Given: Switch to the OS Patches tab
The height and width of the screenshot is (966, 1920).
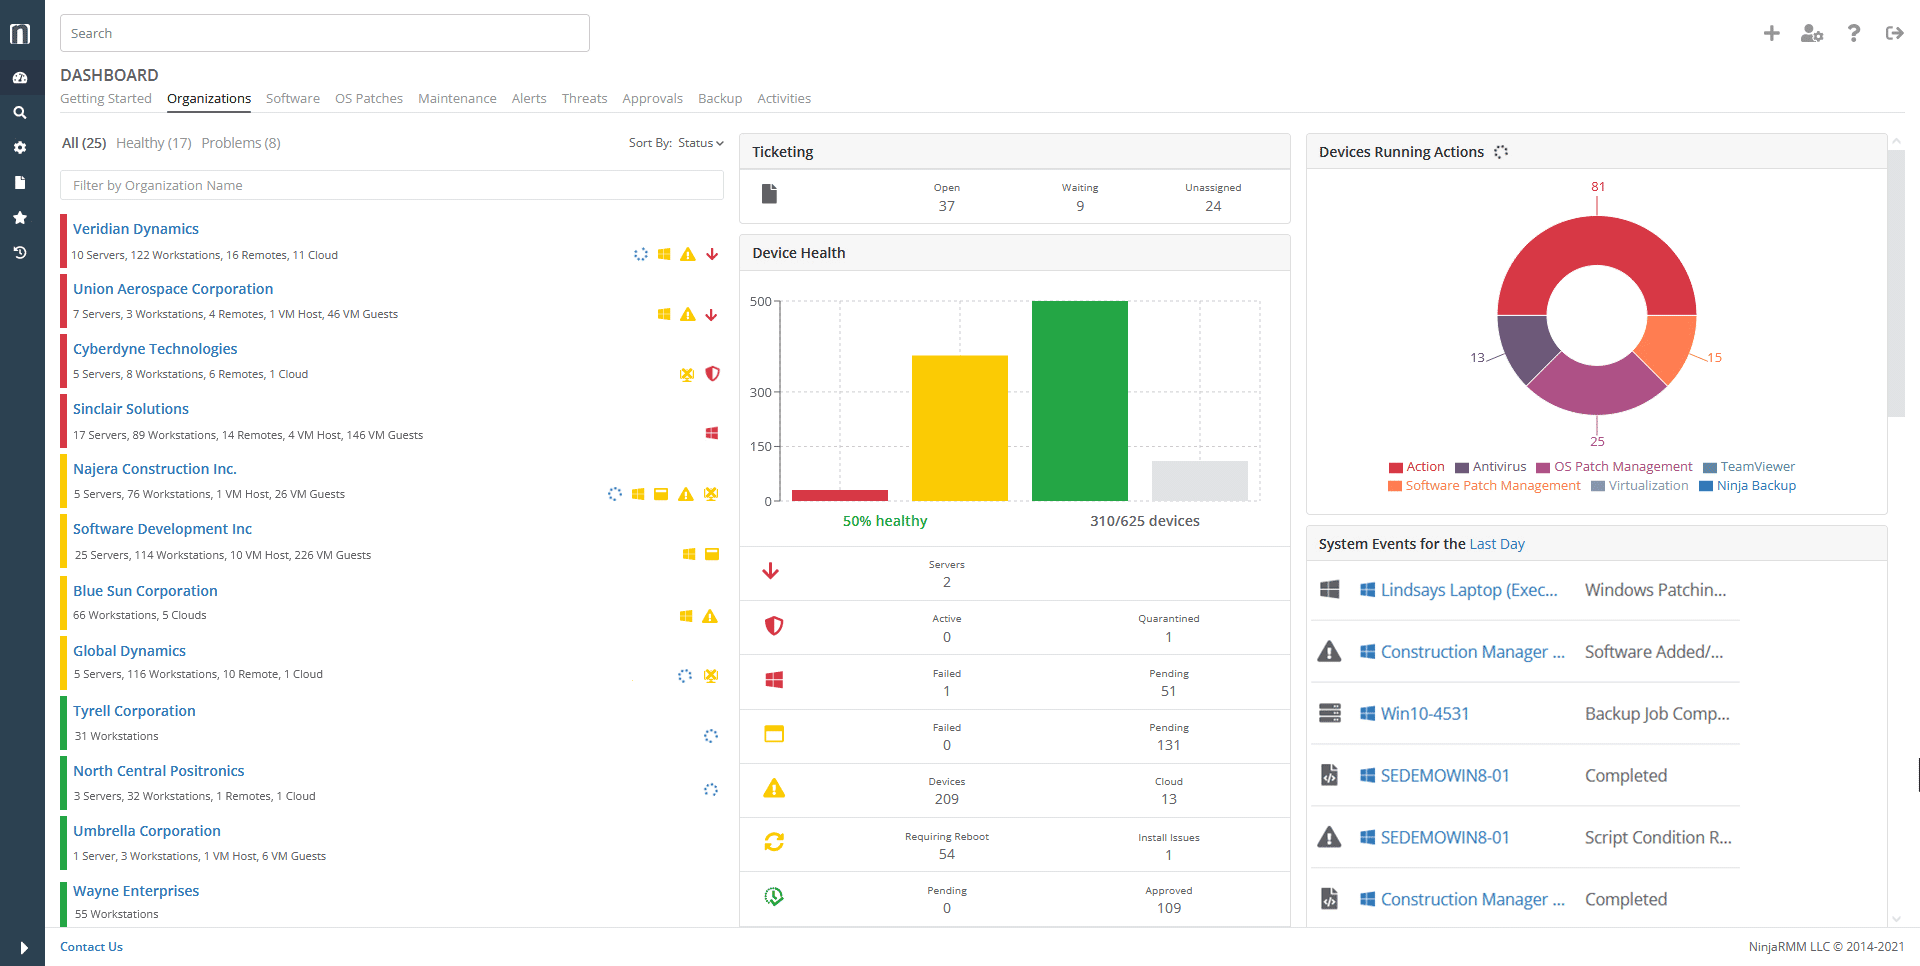Looking at the screenshot, I should click(369, 98).
